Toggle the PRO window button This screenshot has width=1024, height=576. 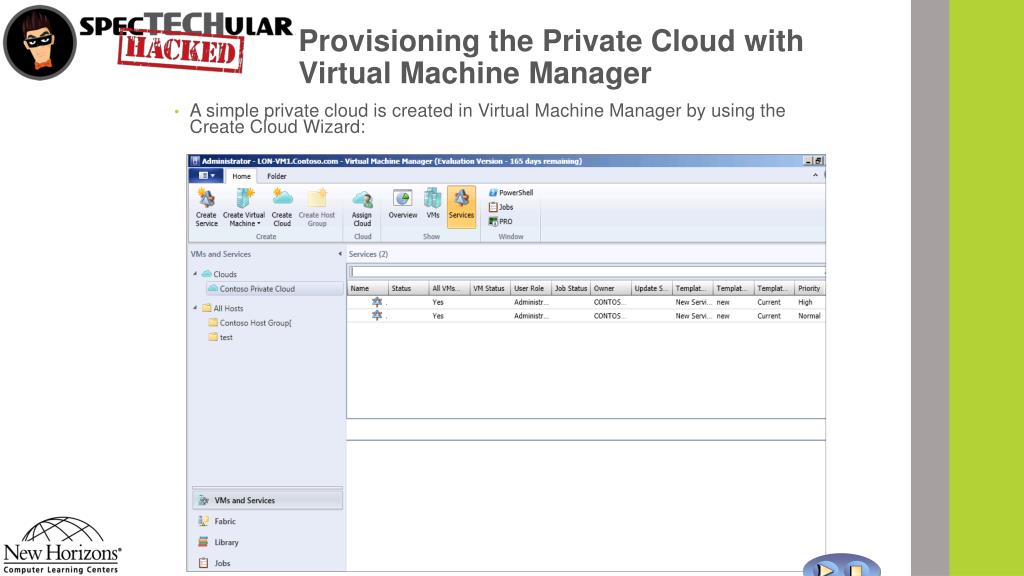pos(500,221)
